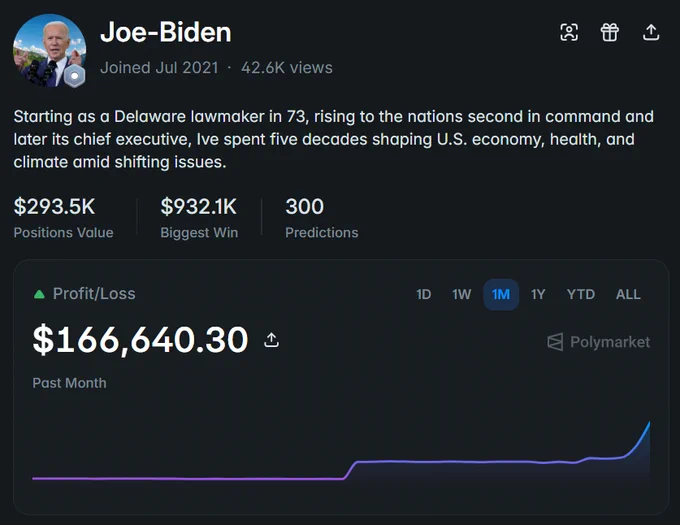The image size is (680, 525).
Task: Click the $932.1K Biggest Win stat
Action: (199, 218)
